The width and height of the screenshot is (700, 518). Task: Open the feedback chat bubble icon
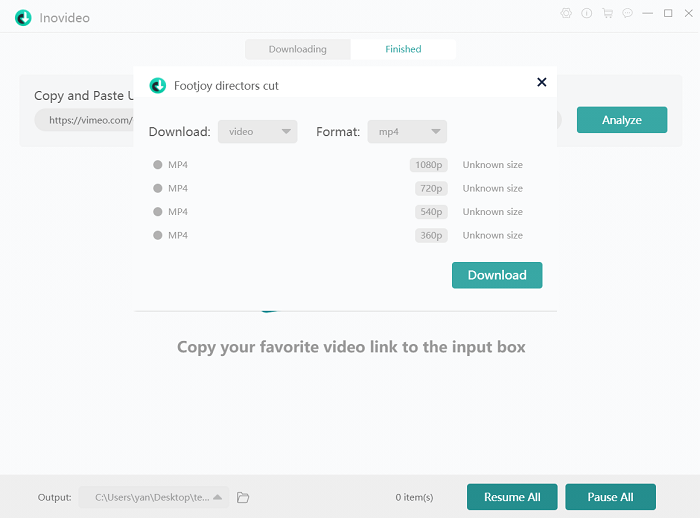pyautogui.click(x=628, y=13)
